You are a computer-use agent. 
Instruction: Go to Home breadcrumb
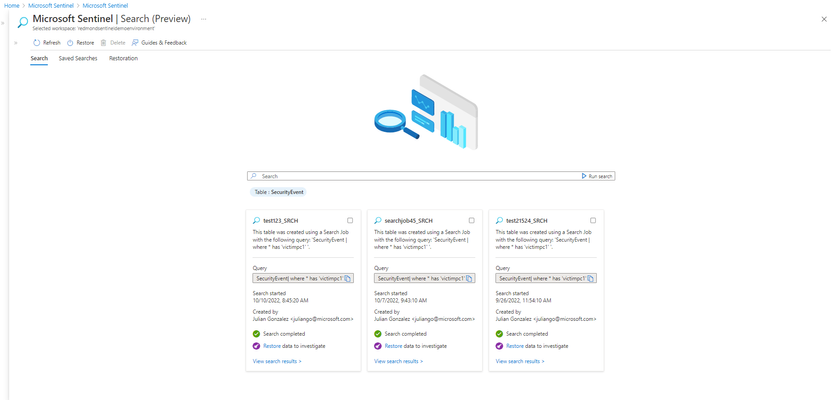click(12, 5)
